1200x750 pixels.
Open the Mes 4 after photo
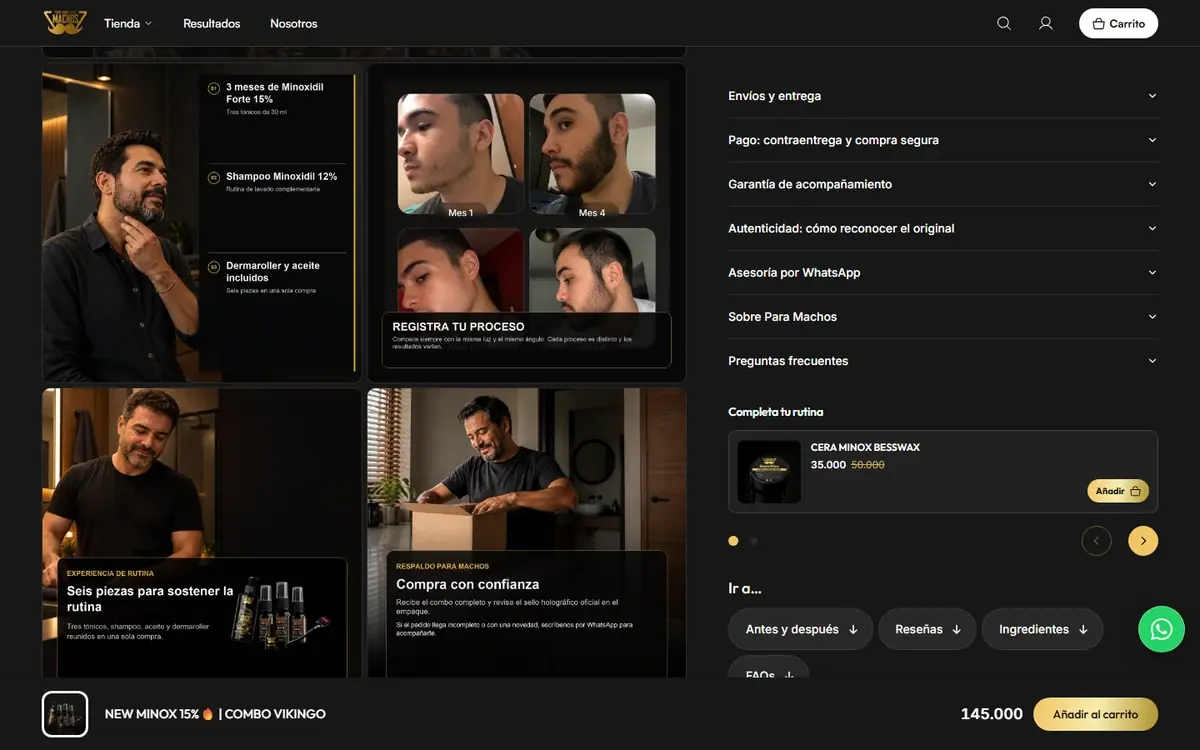click(x=592, y=154)
